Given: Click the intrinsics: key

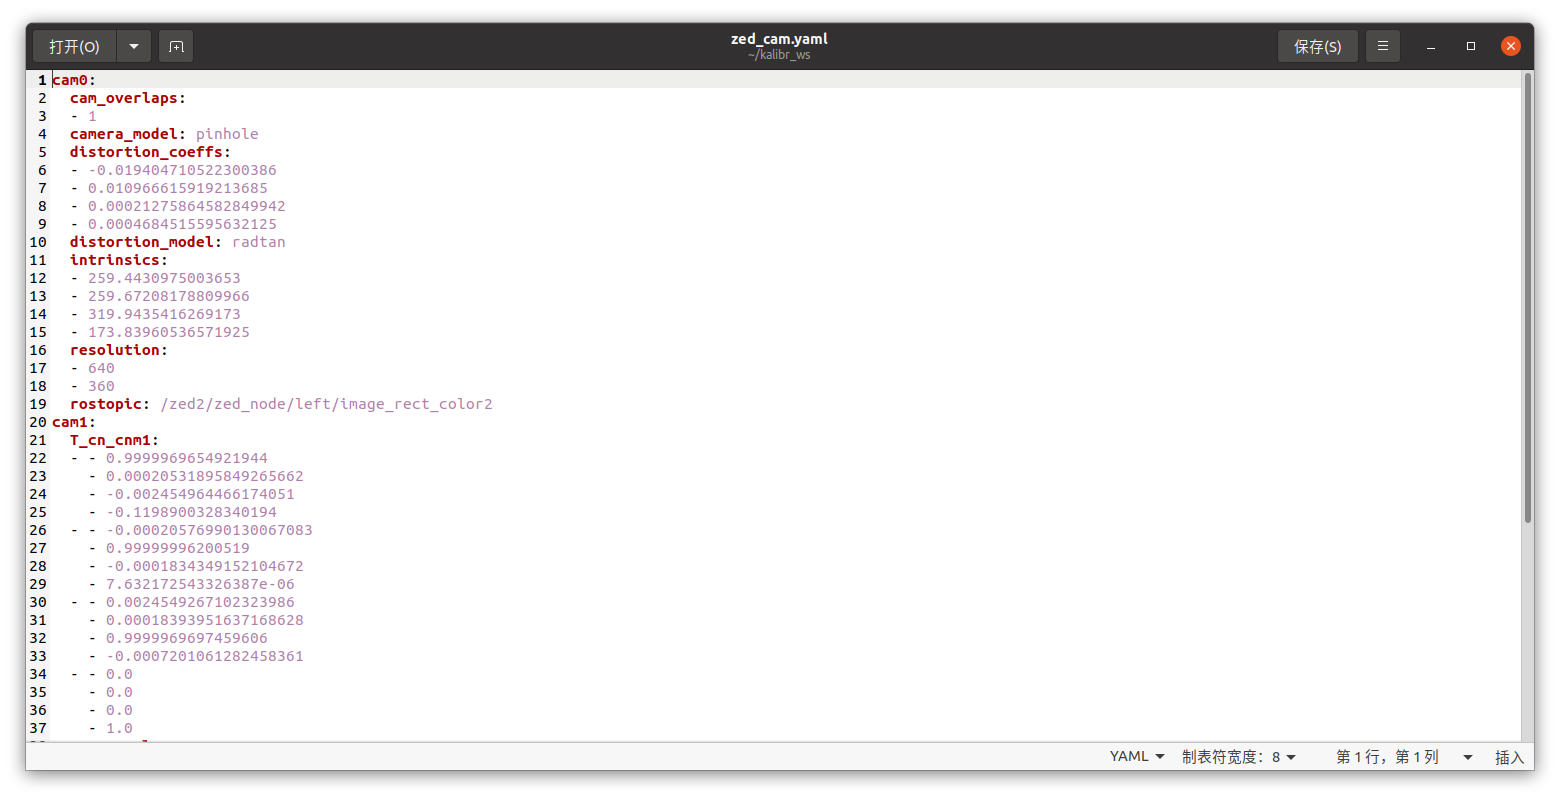Looking at the screenshot, I should pyautogui.click(x=119, y=260).
